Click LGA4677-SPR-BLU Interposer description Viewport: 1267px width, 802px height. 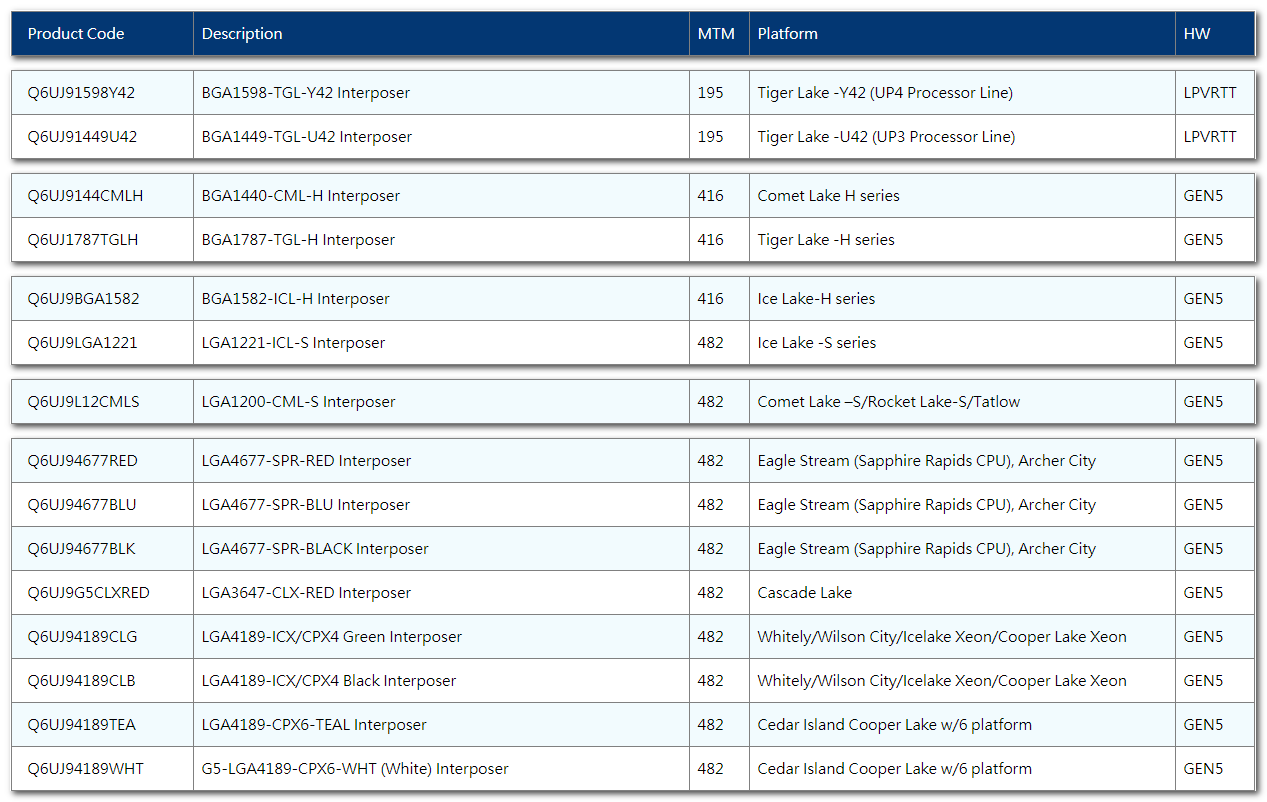[x=306, y=505]
